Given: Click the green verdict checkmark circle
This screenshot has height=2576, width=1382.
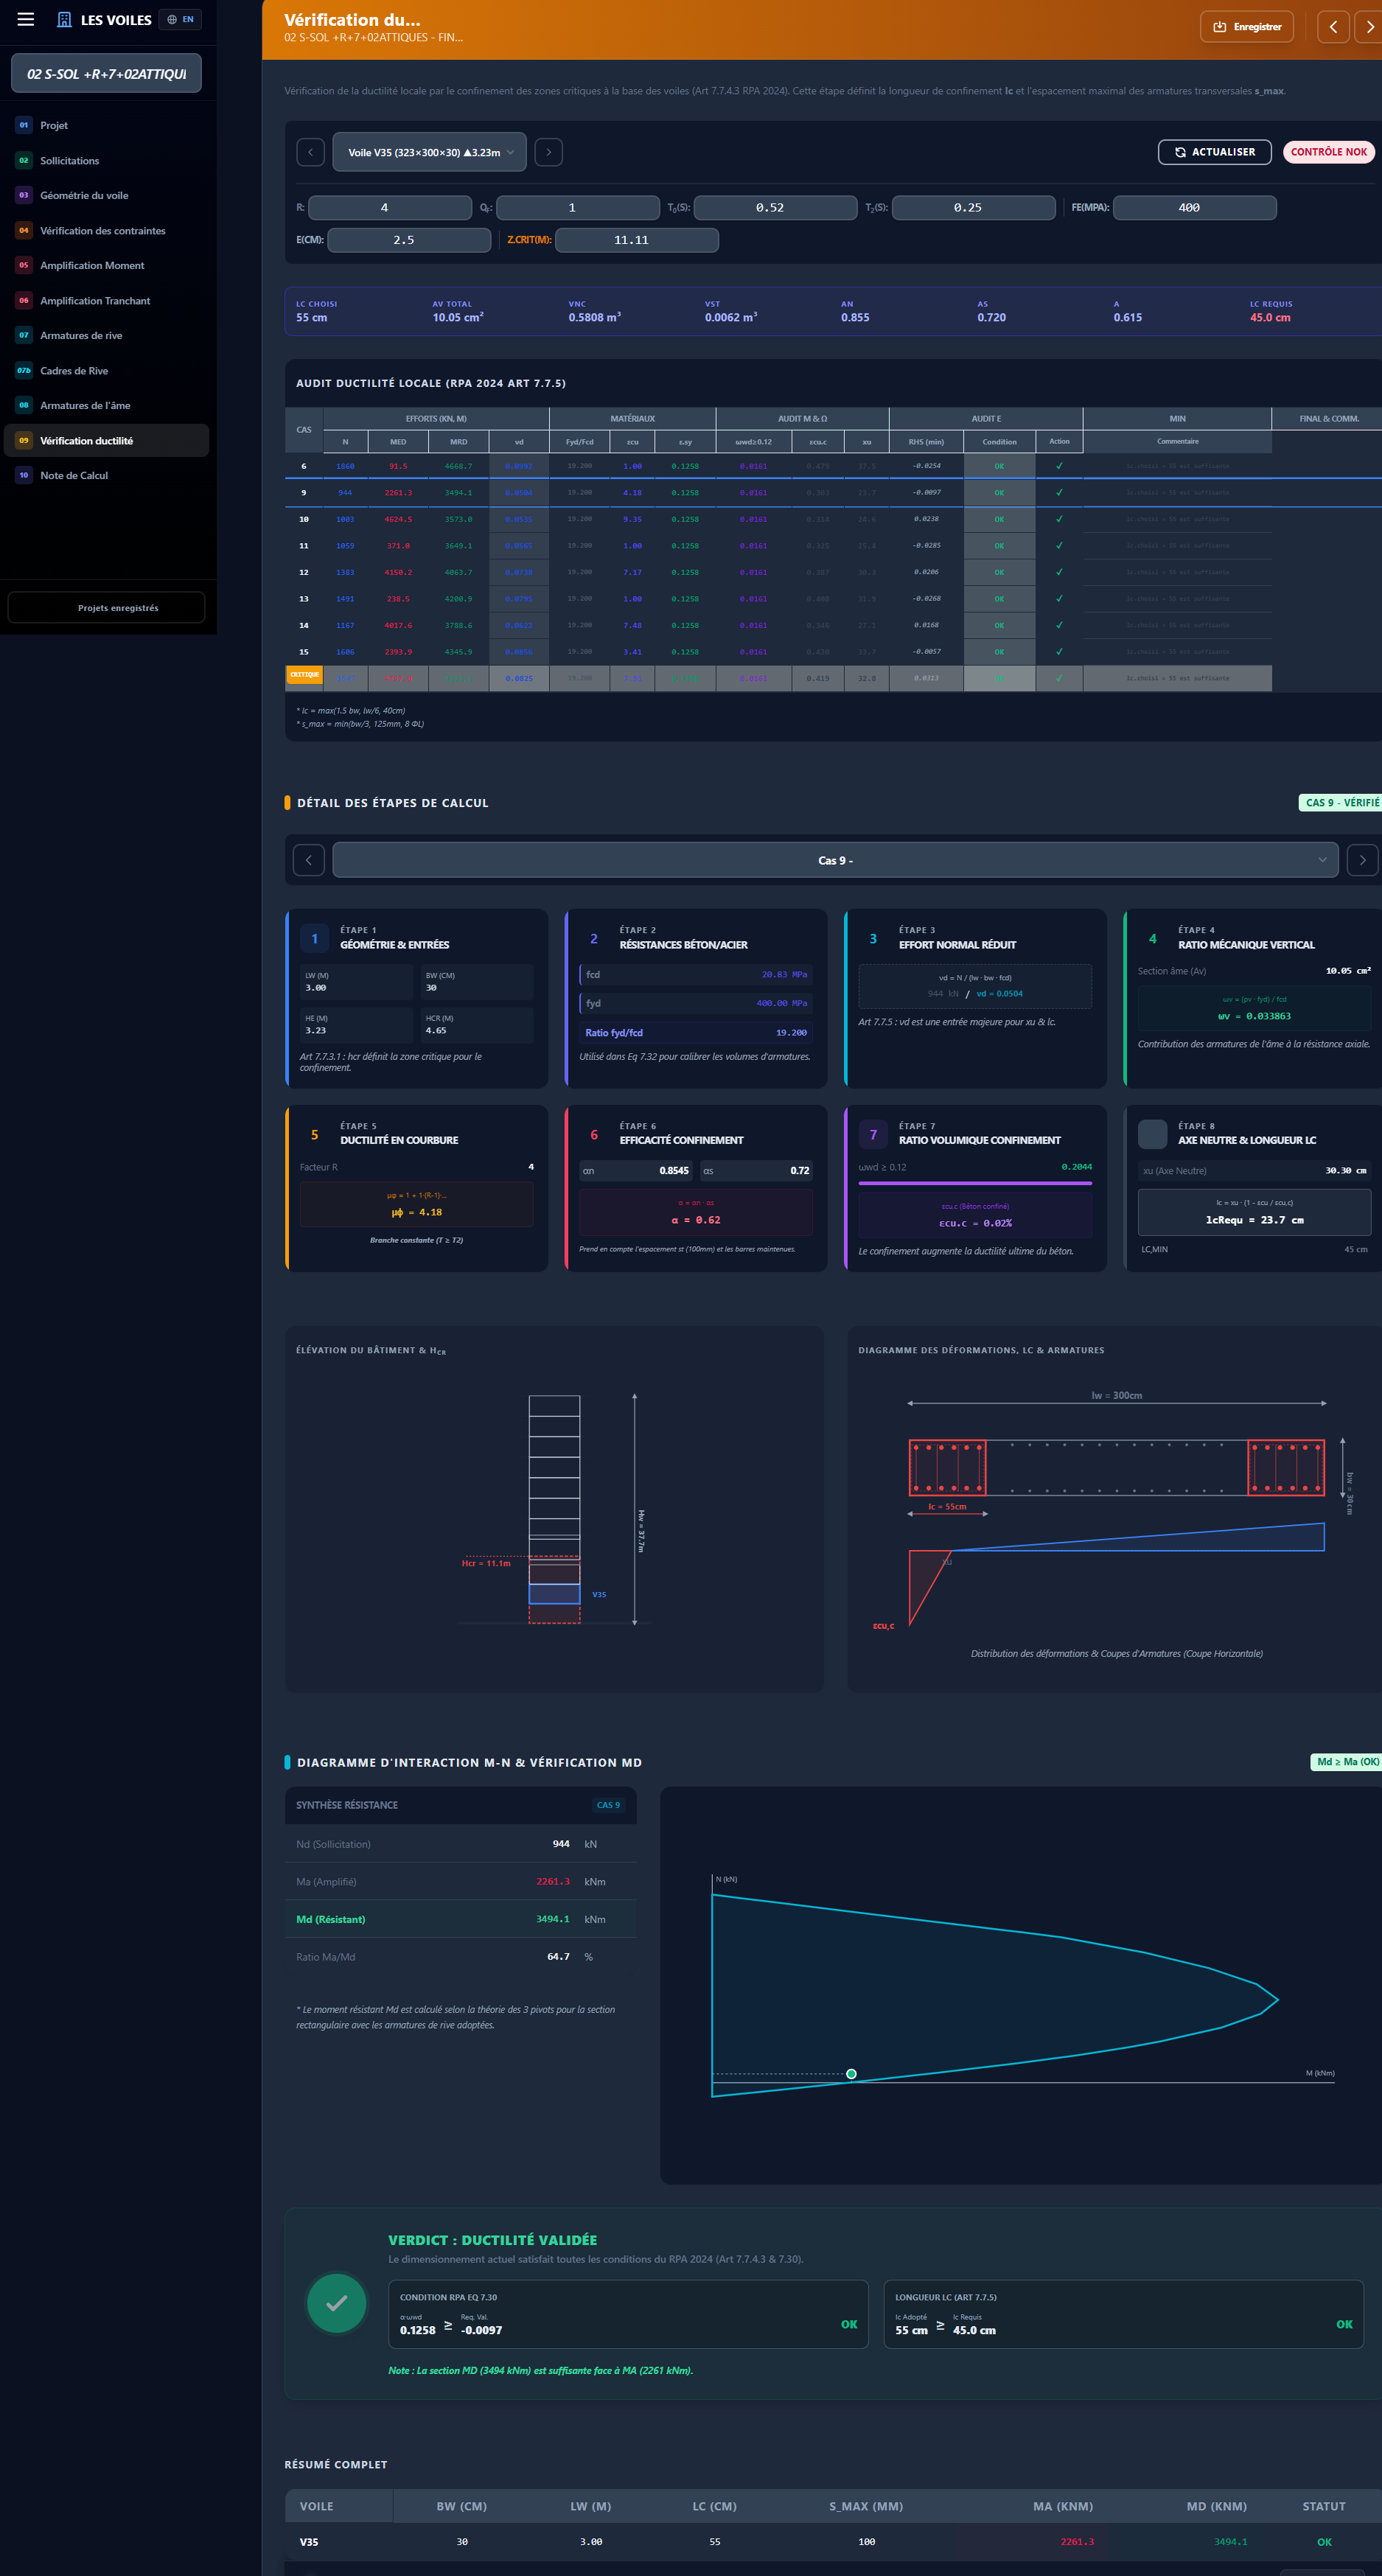Looking at the screenshot, I should point(336,2303).
